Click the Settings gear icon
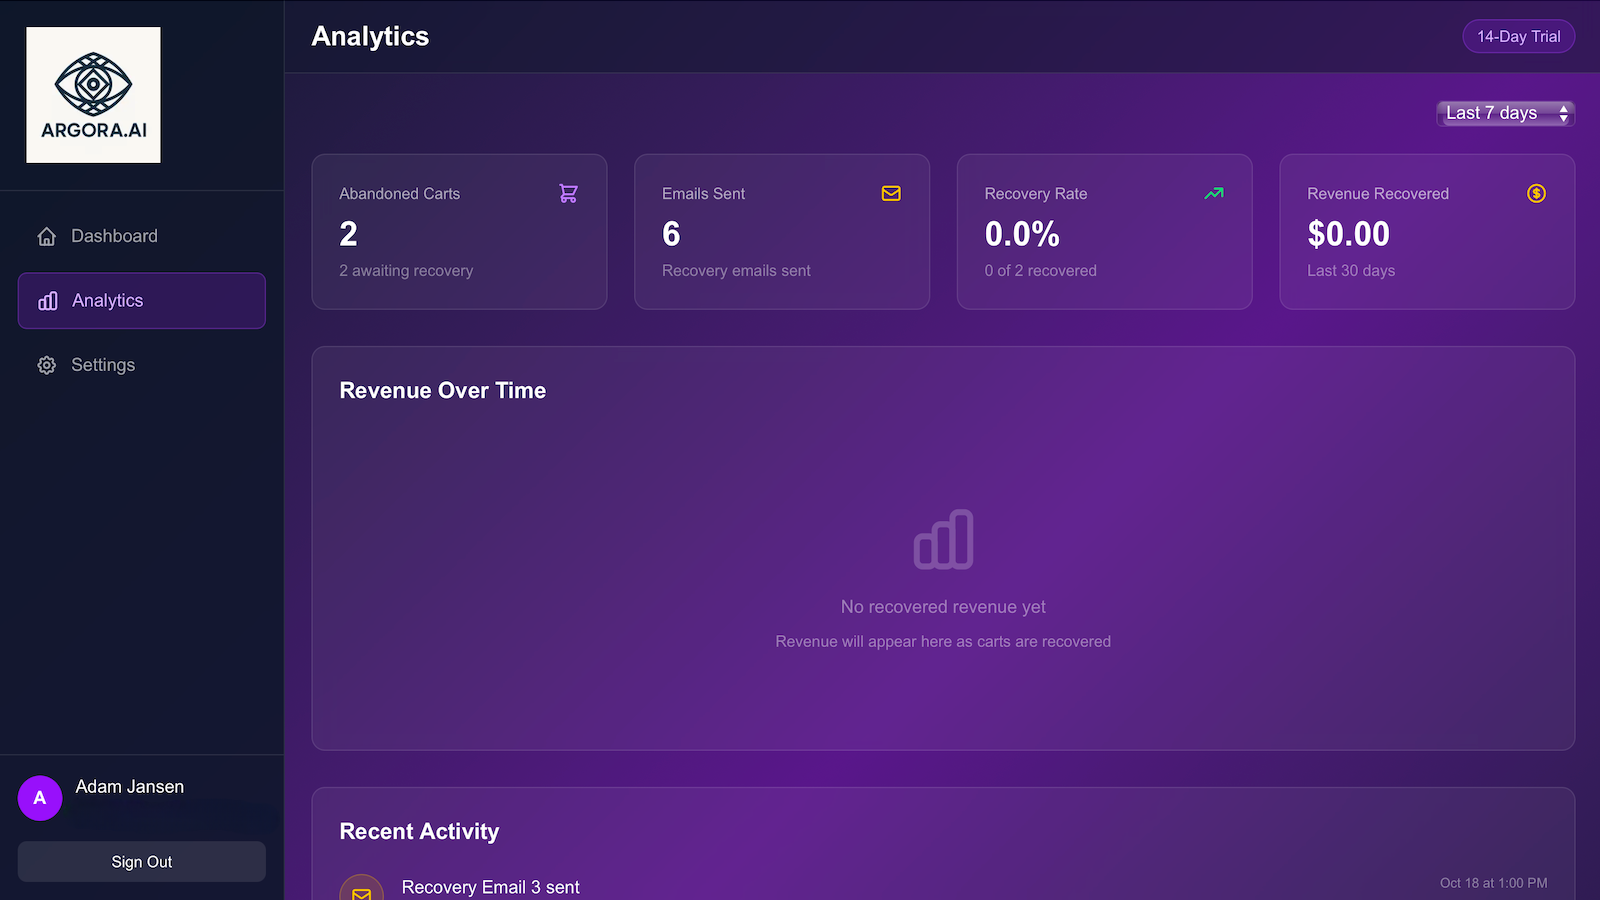 pos(46,366)
